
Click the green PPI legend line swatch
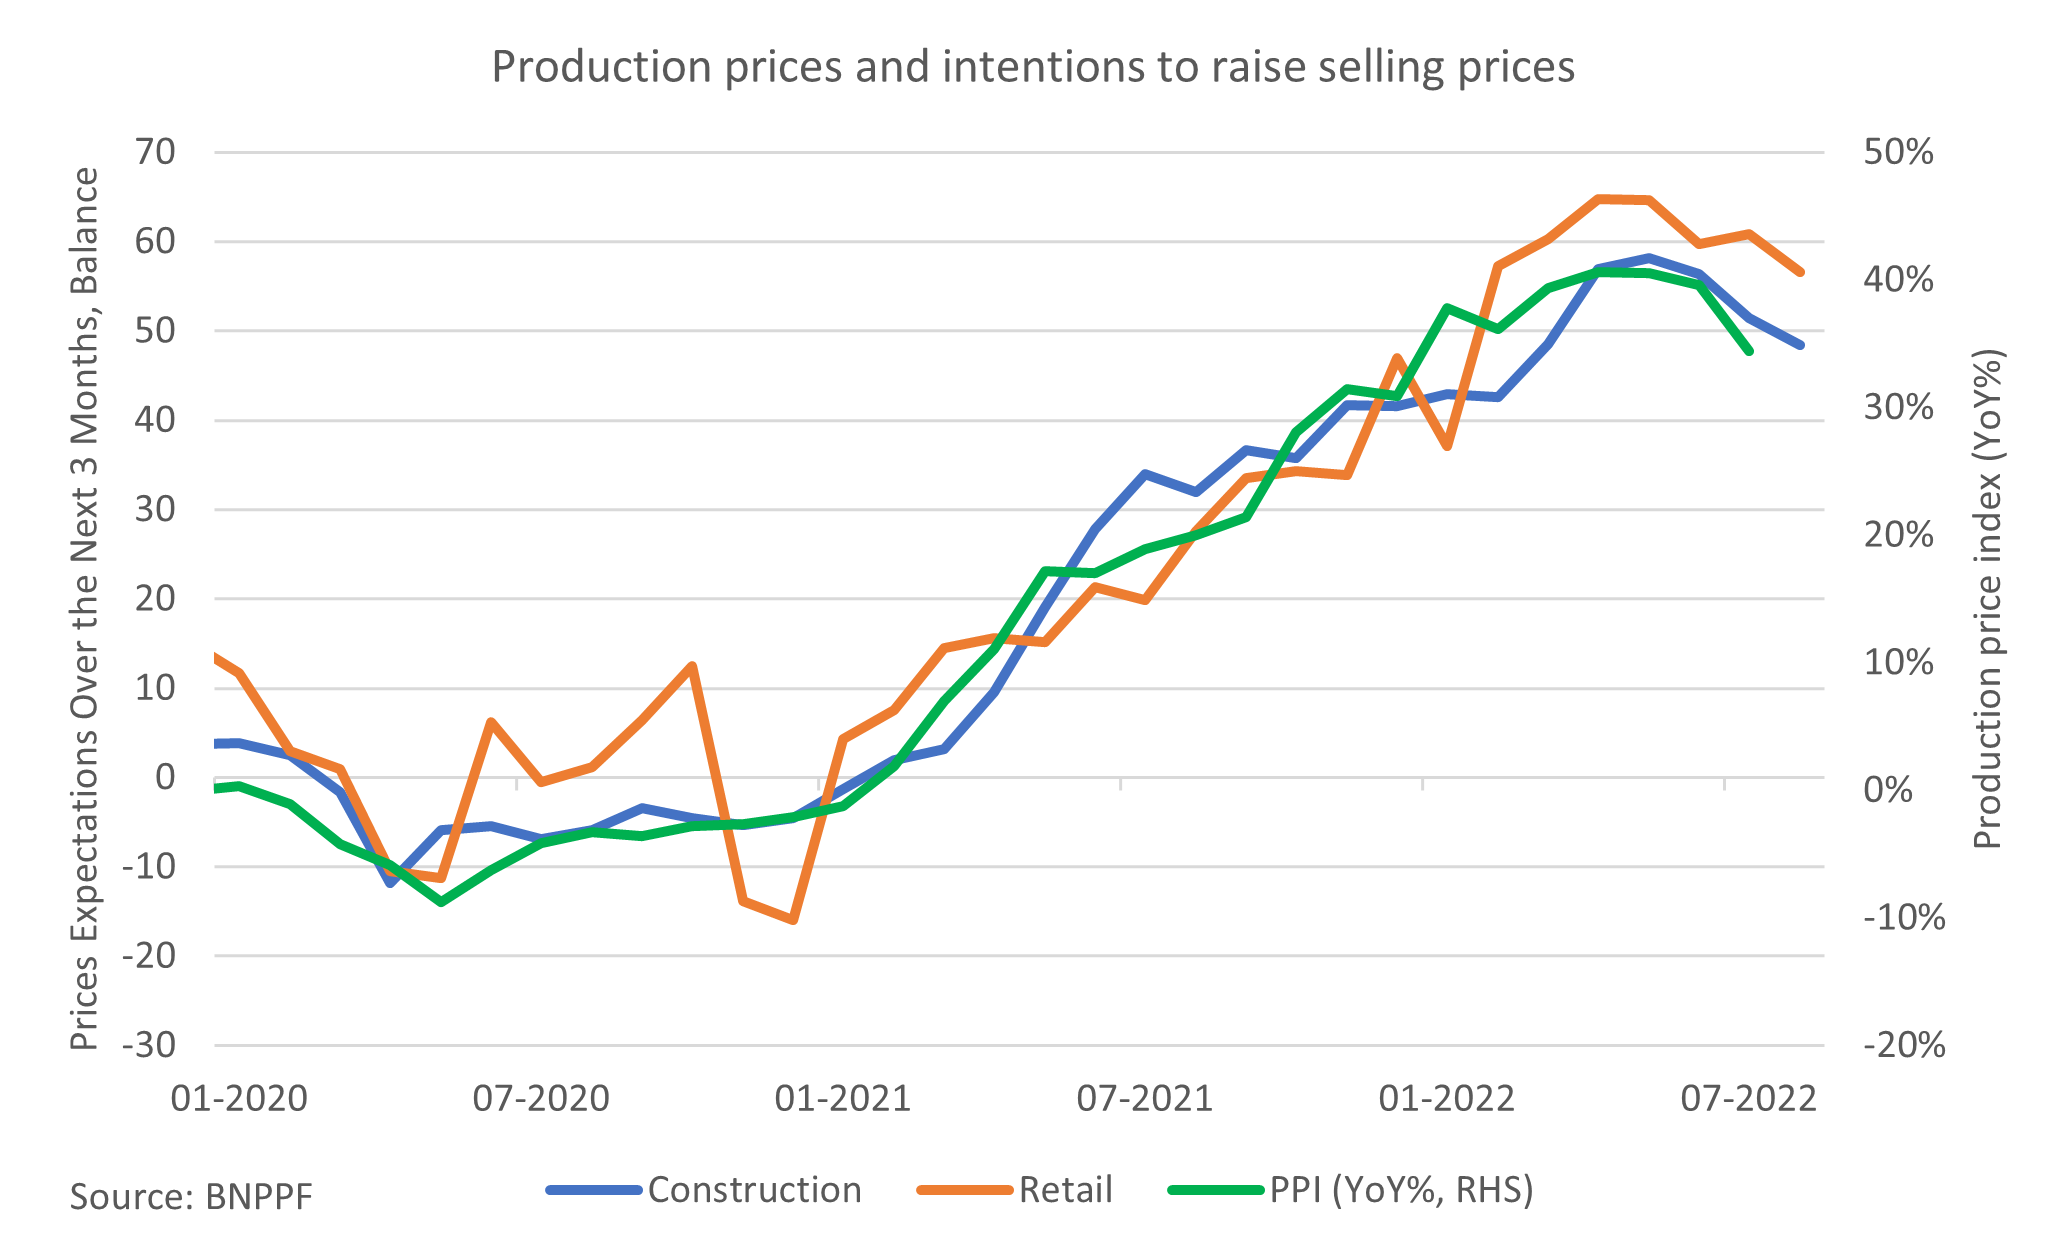pyautogui.click(x=1216, y=1190)
